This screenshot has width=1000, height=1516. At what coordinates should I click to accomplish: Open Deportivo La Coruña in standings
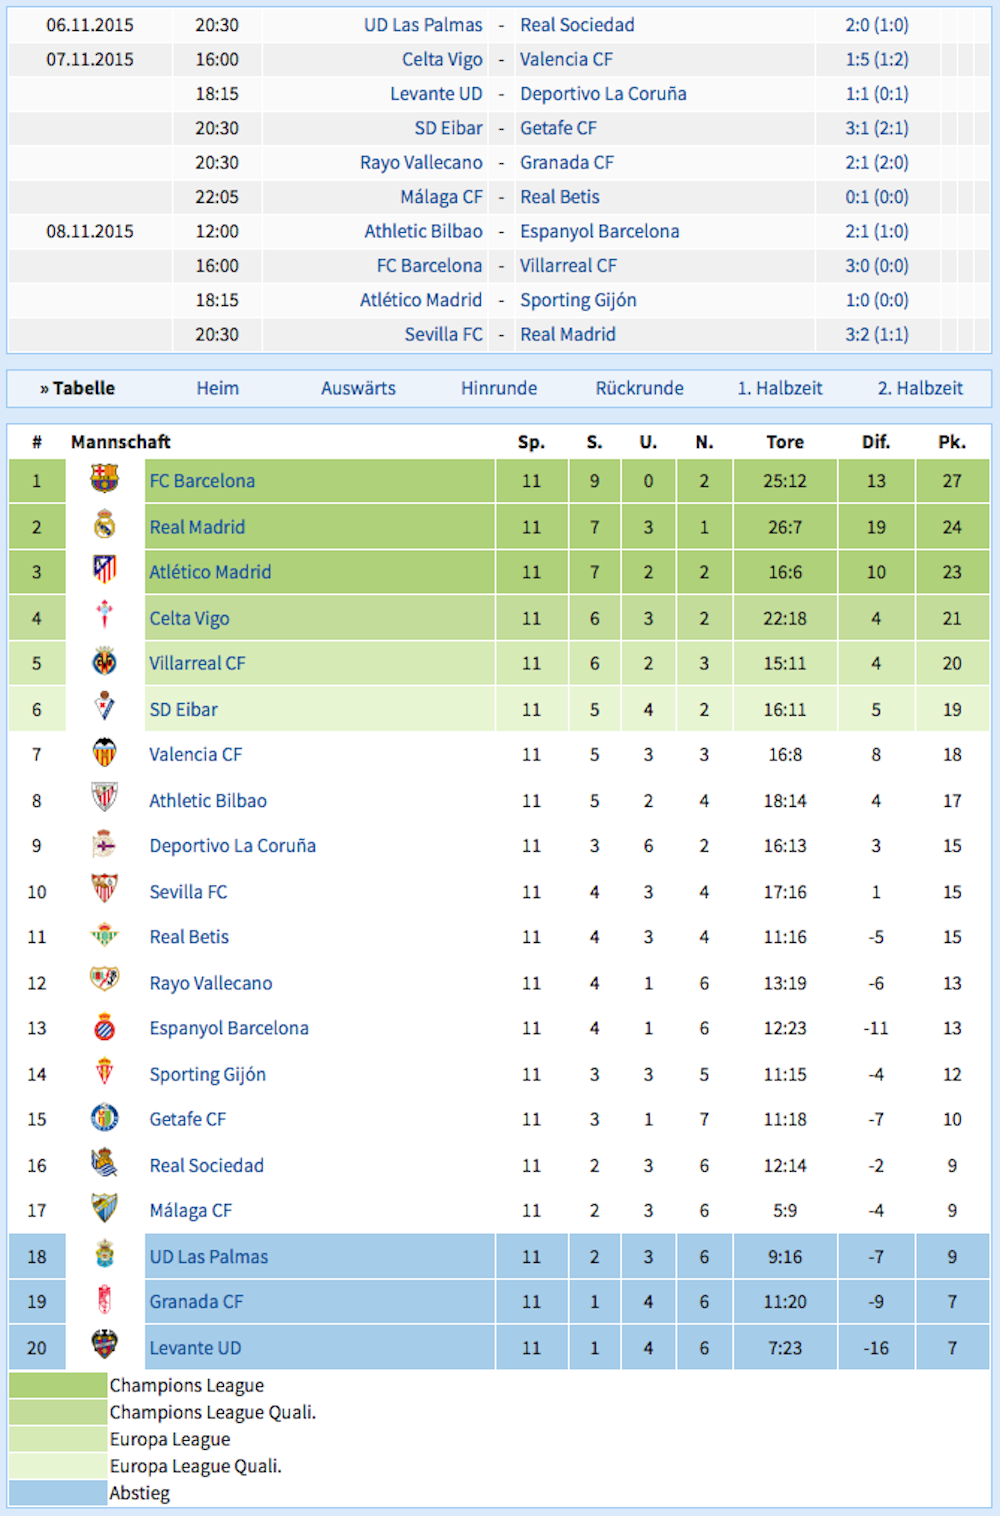232,845
